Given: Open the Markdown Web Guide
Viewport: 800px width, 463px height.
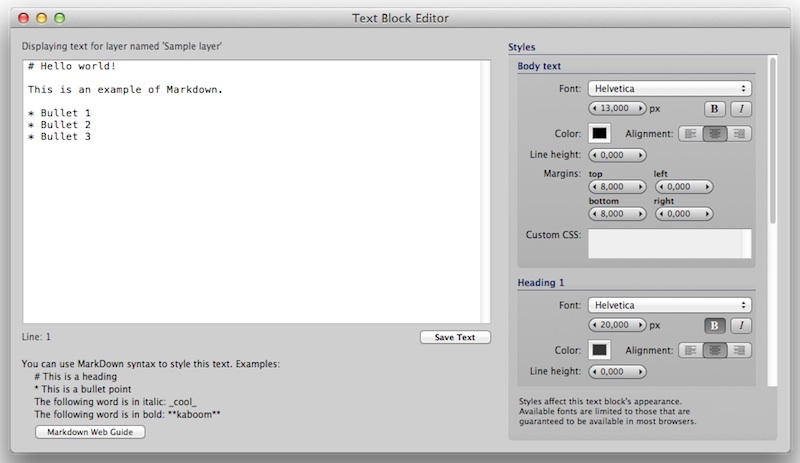Looking at the screenshot, I should click(x=90, y=432).
